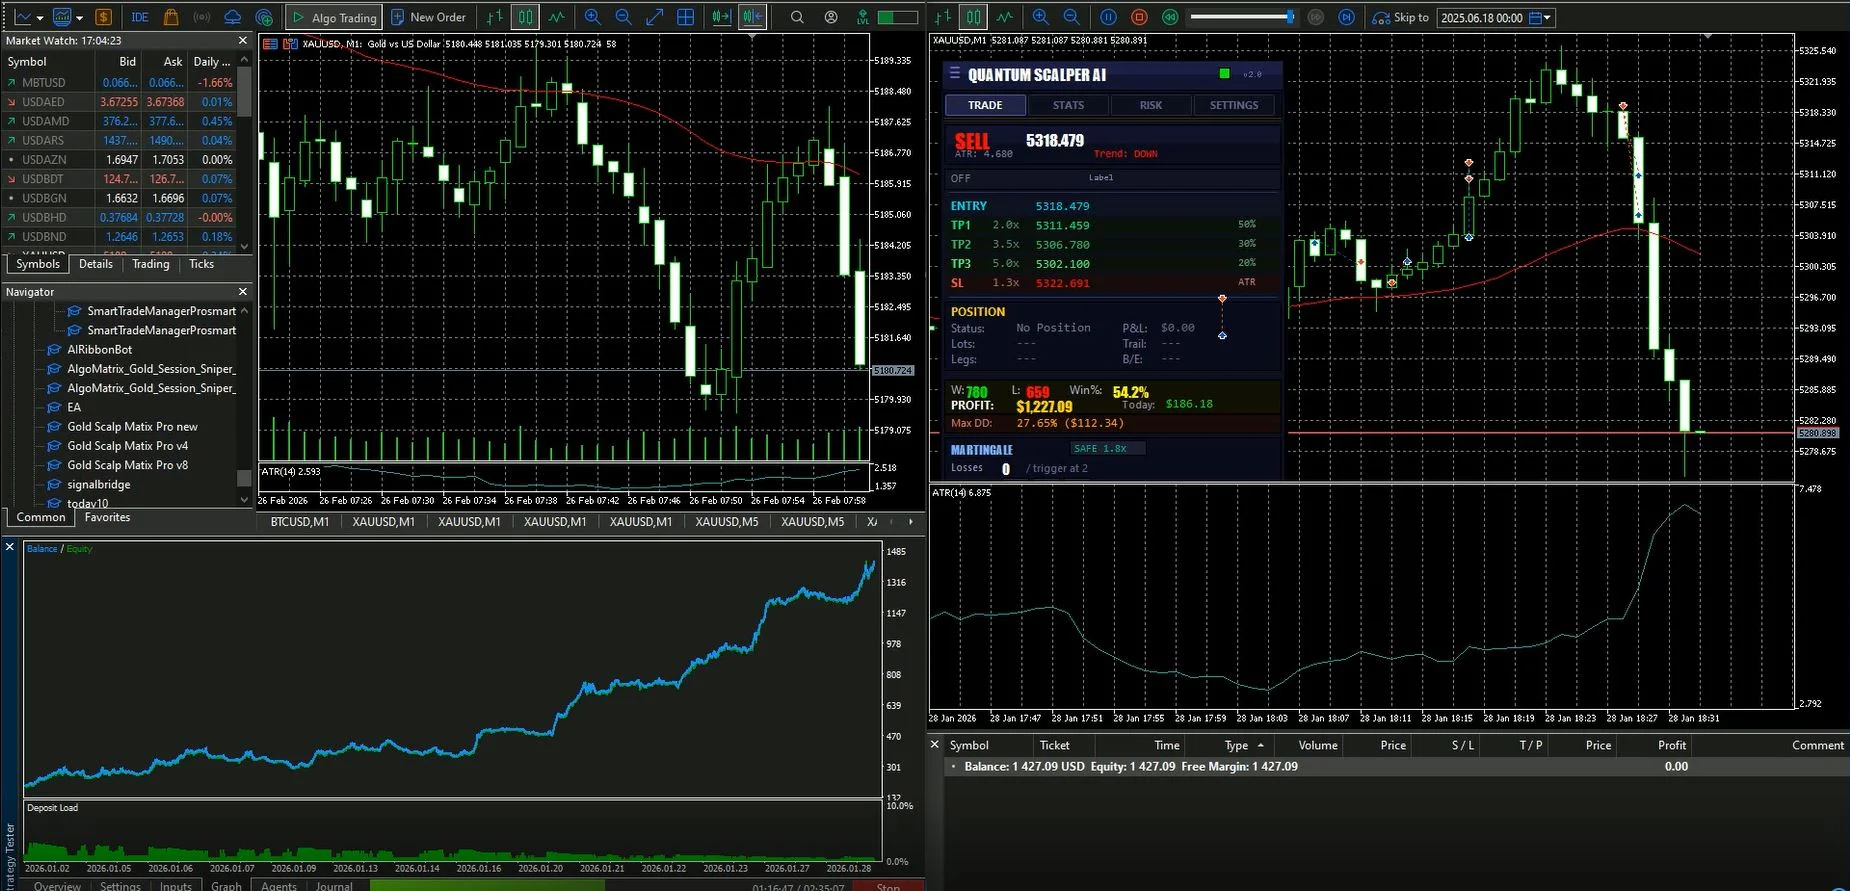Select candlestick mode in main toolbar
The width and height of the screenshot is (1850, 891).
pos(525,17)
